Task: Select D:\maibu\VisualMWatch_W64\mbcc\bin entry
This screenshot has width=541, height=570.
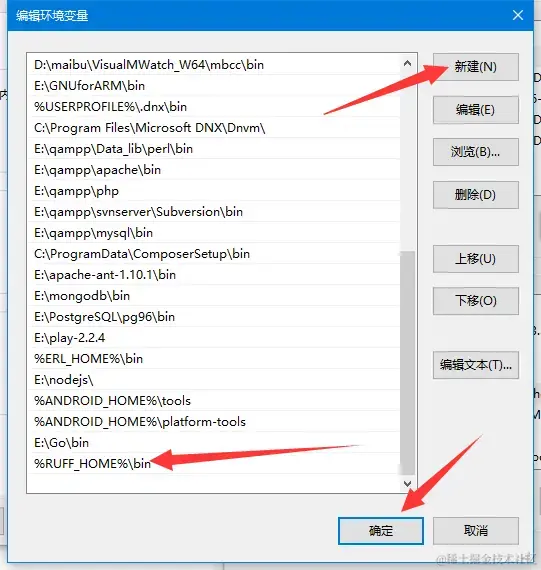Action: (x=214, y=65)
